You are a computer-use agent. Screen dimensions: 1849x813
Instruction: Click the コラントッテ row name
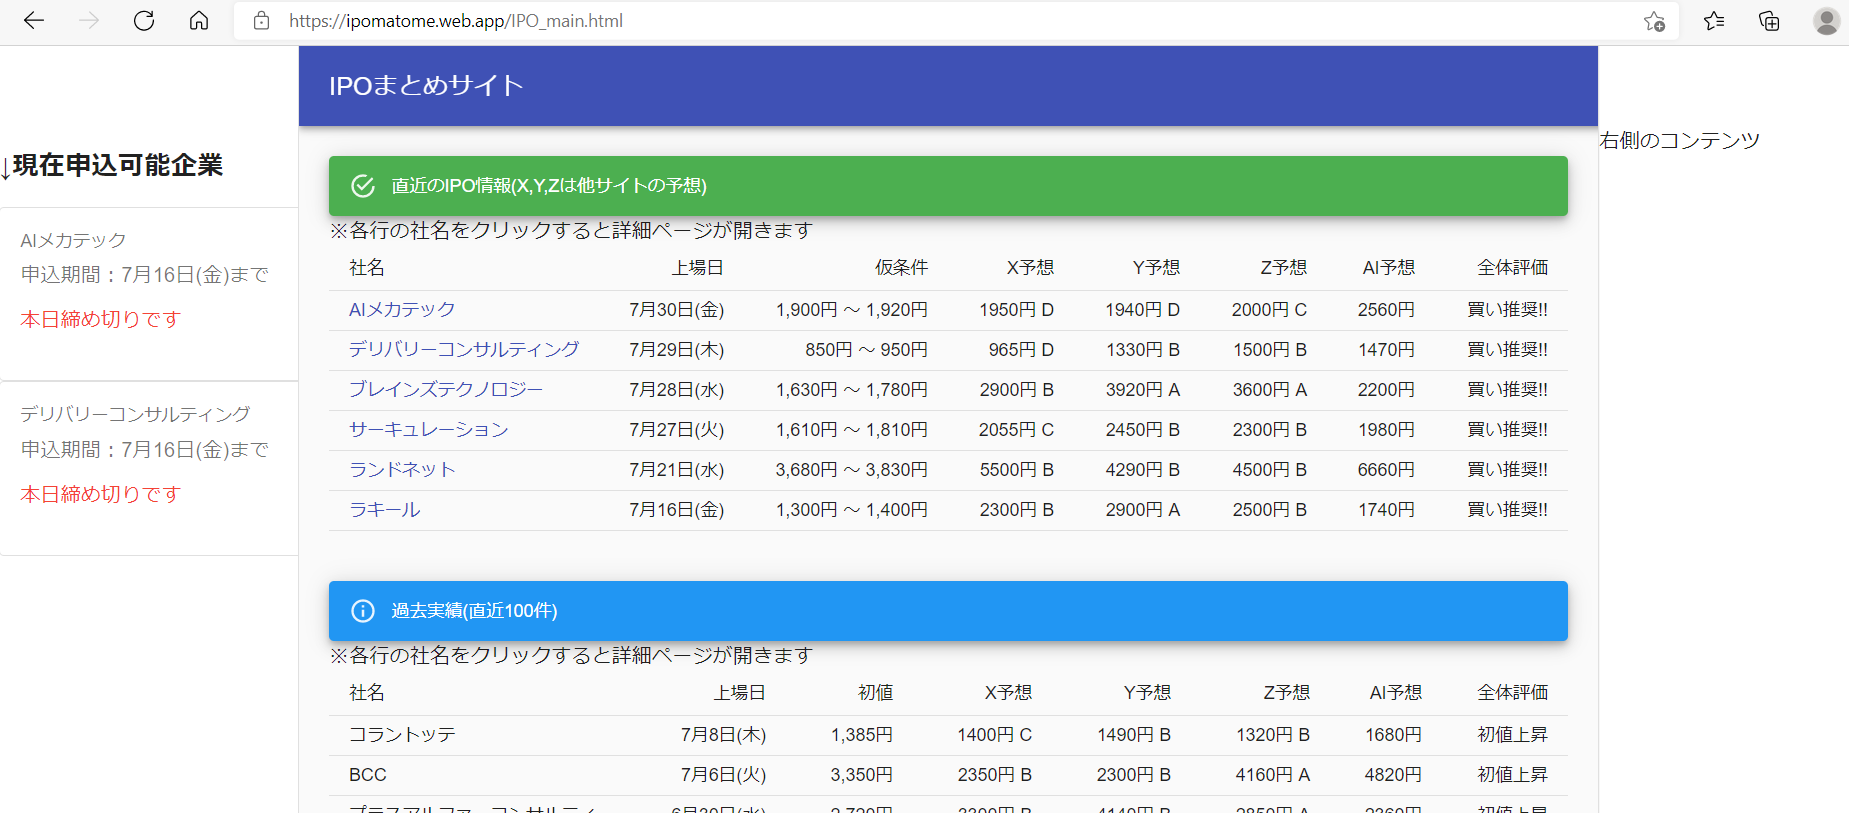pyautogui.click(x=402, y=735)
